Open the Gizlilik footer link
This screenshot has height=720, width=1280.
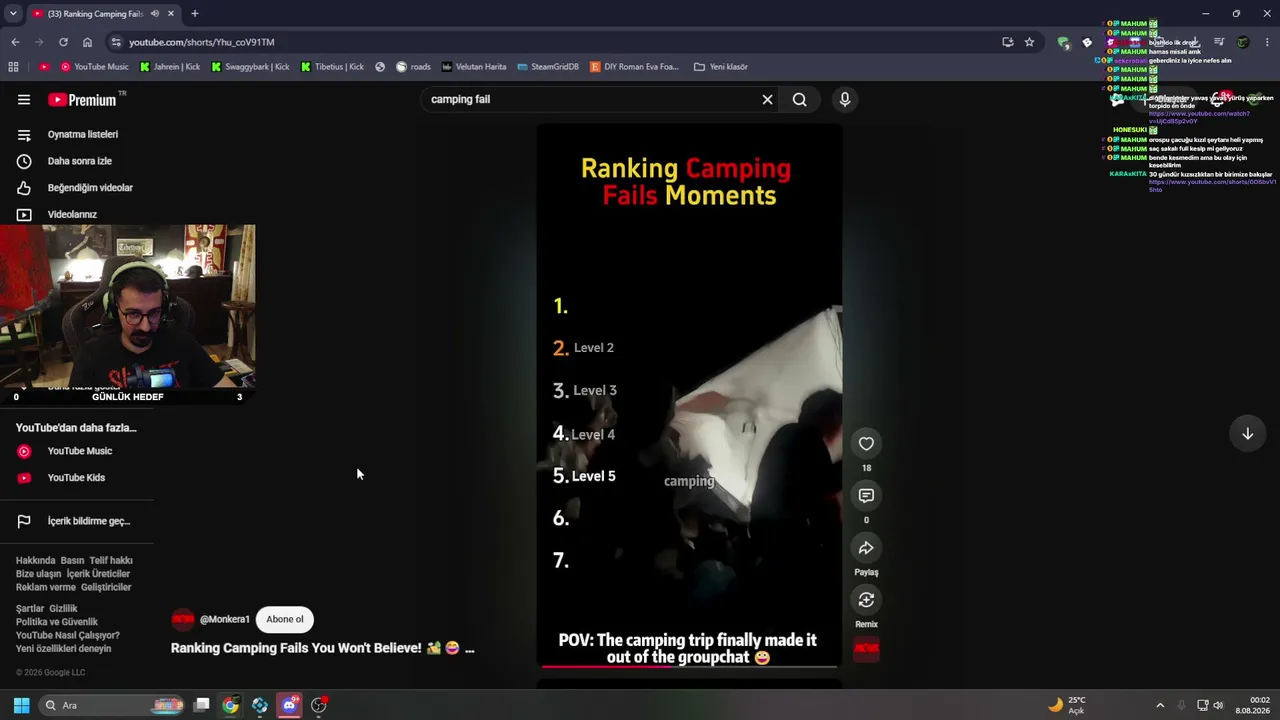63,609
